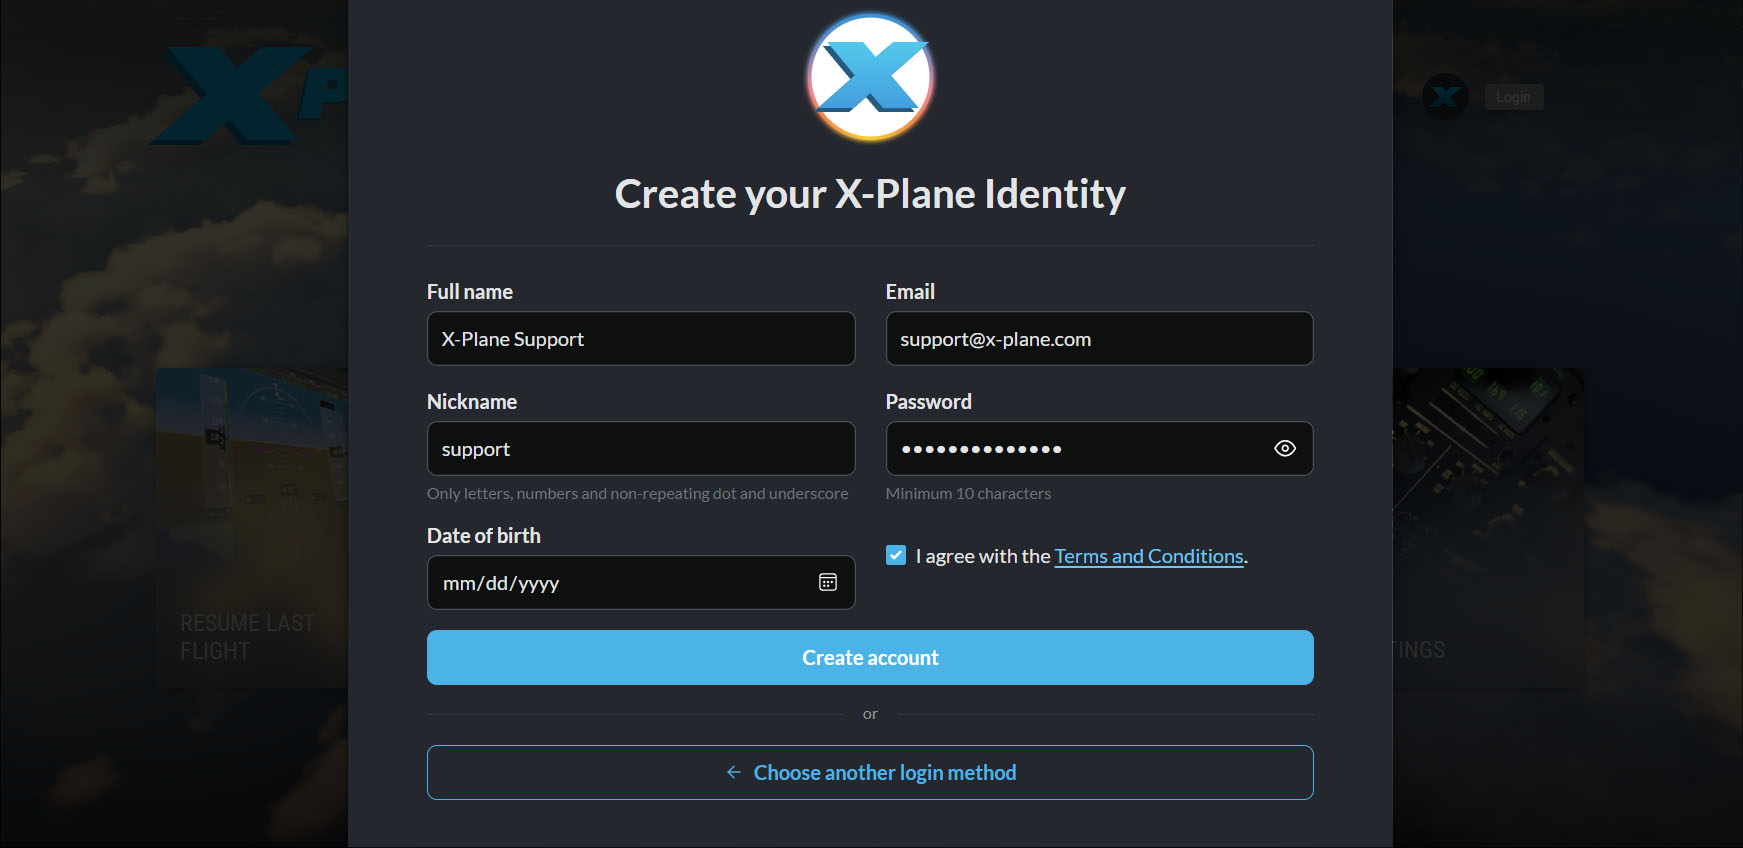Click the "Create your X-Plane Identity" heading
Screen dimensions: 1743x848
click(870, 194)
